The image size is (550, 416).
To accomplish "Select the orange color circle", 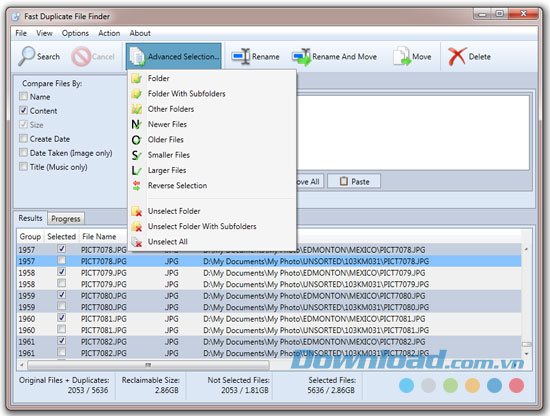I will (472, 385).
